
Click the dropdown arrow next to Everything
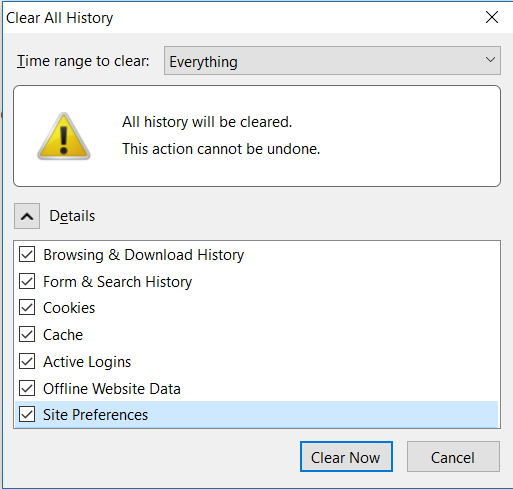tap(490, 60)
